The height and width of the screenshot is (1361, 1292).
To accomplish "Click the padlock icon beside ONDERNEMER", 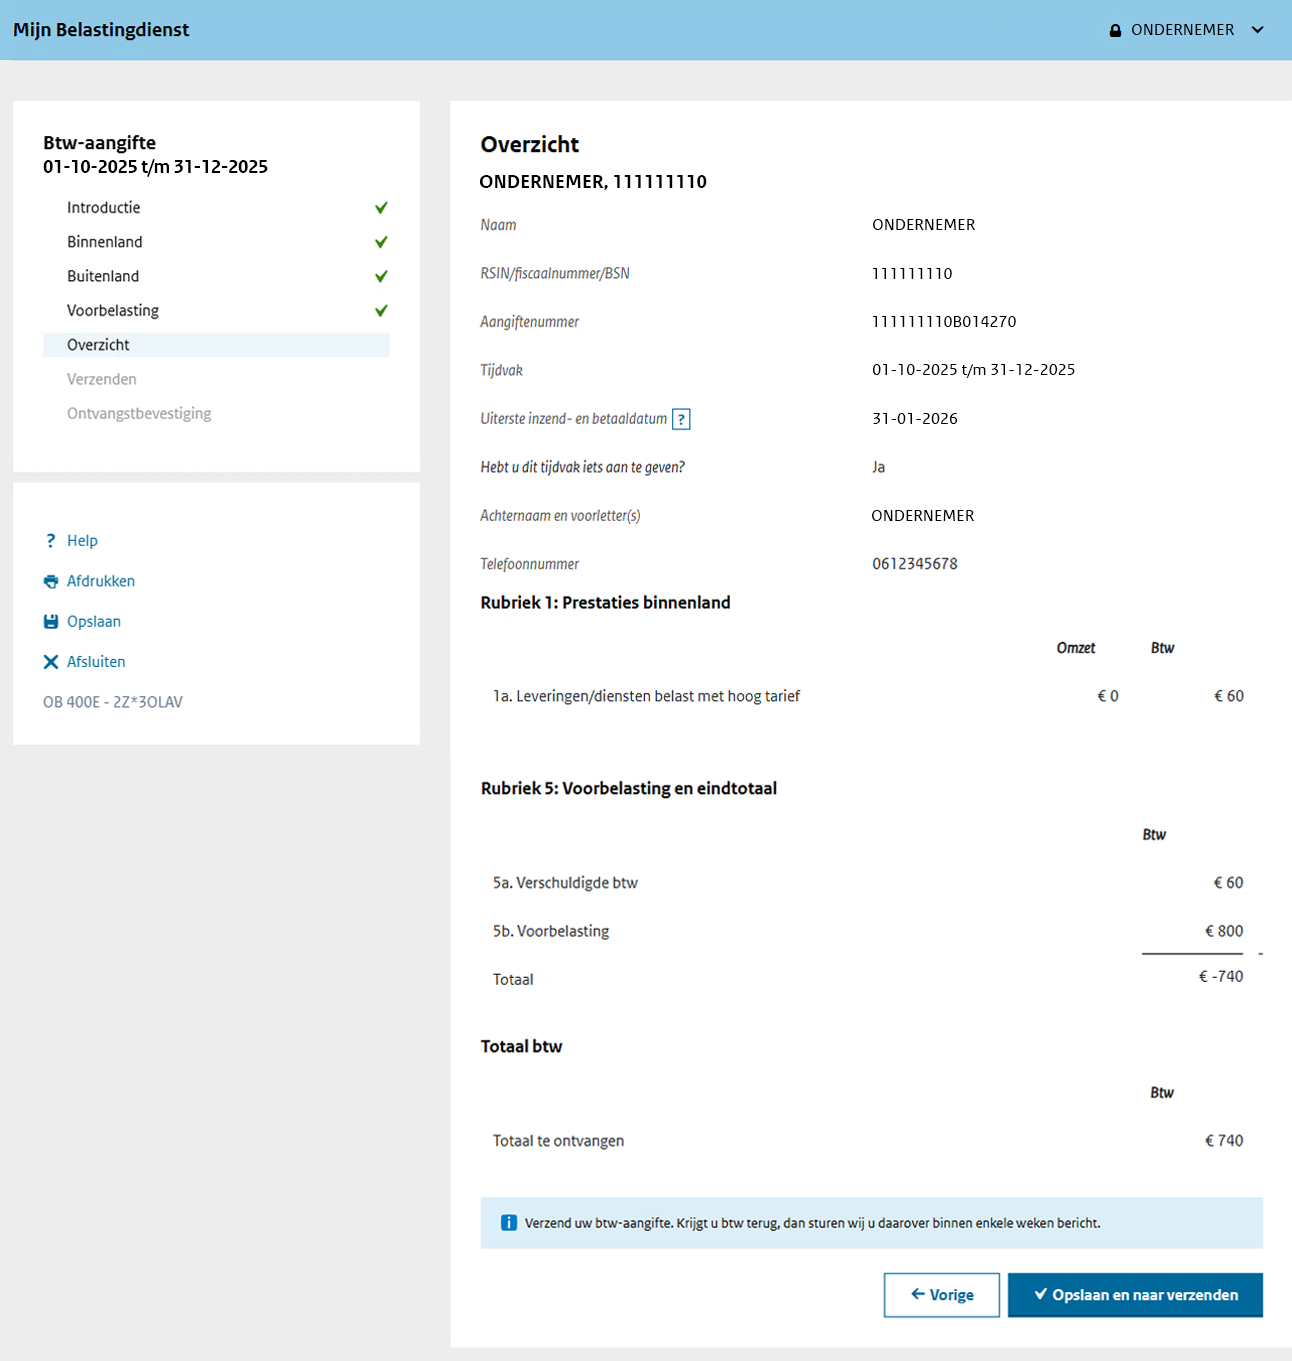I will (x=1115, y=31).
